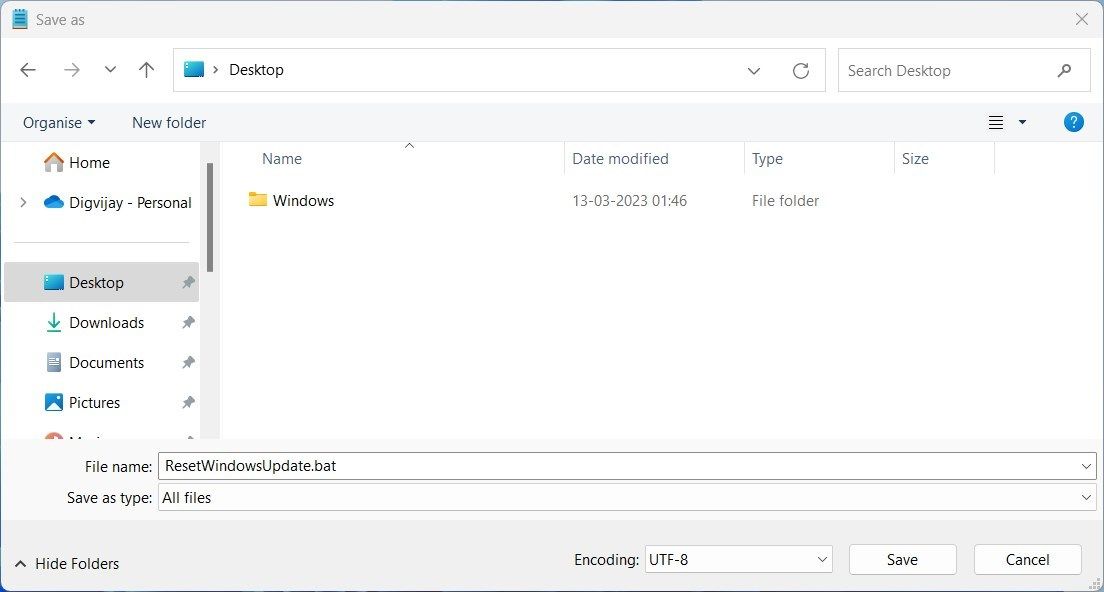Unpin Documents from the sidebar

pyautogui.click(x=188, y=362)
